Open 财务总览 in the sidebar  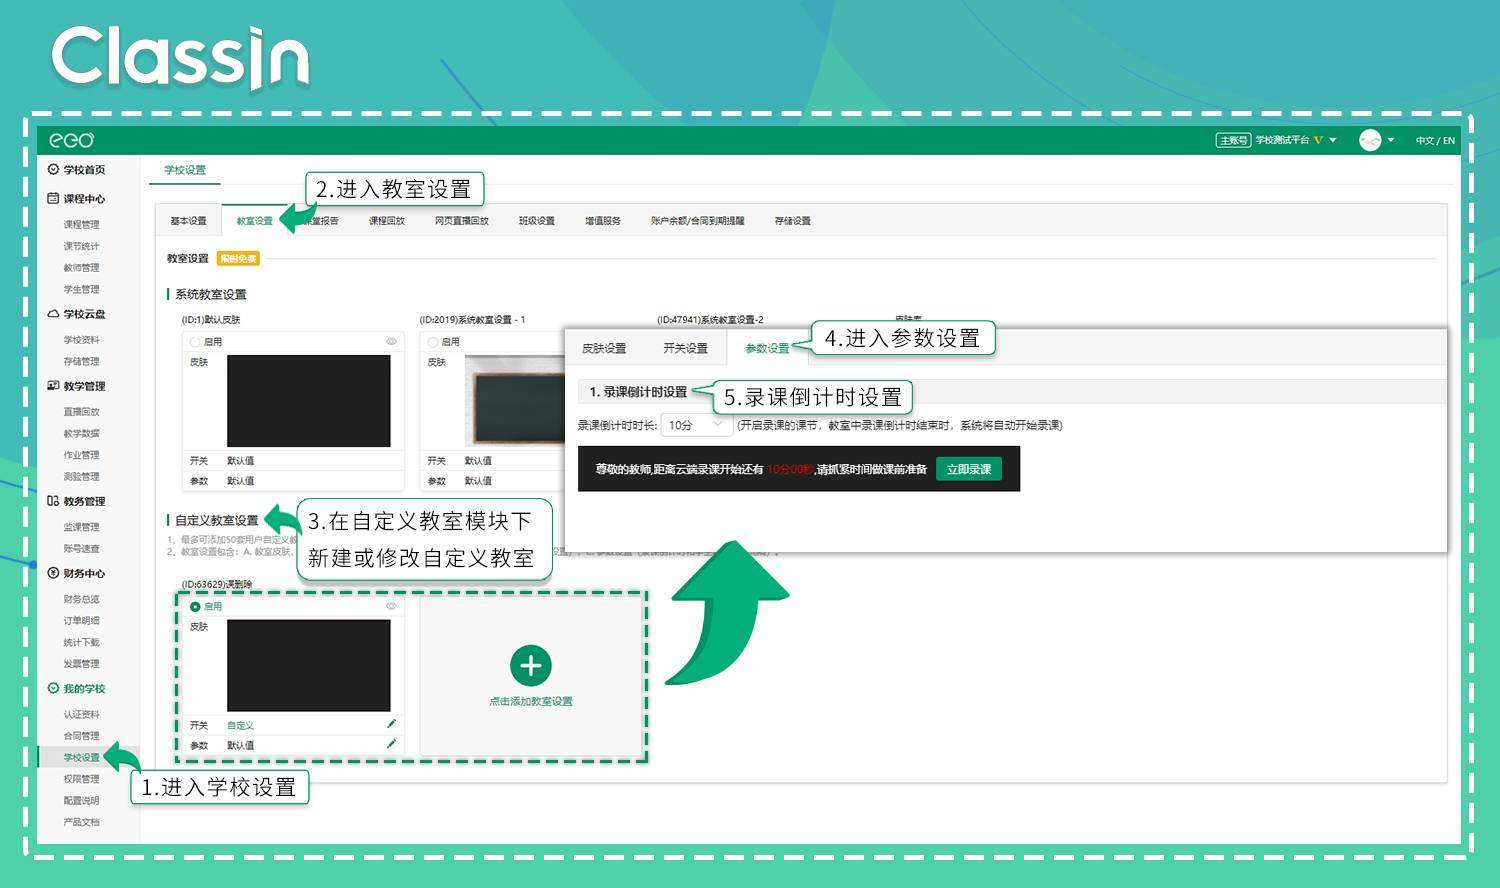(x=82, y=599)
